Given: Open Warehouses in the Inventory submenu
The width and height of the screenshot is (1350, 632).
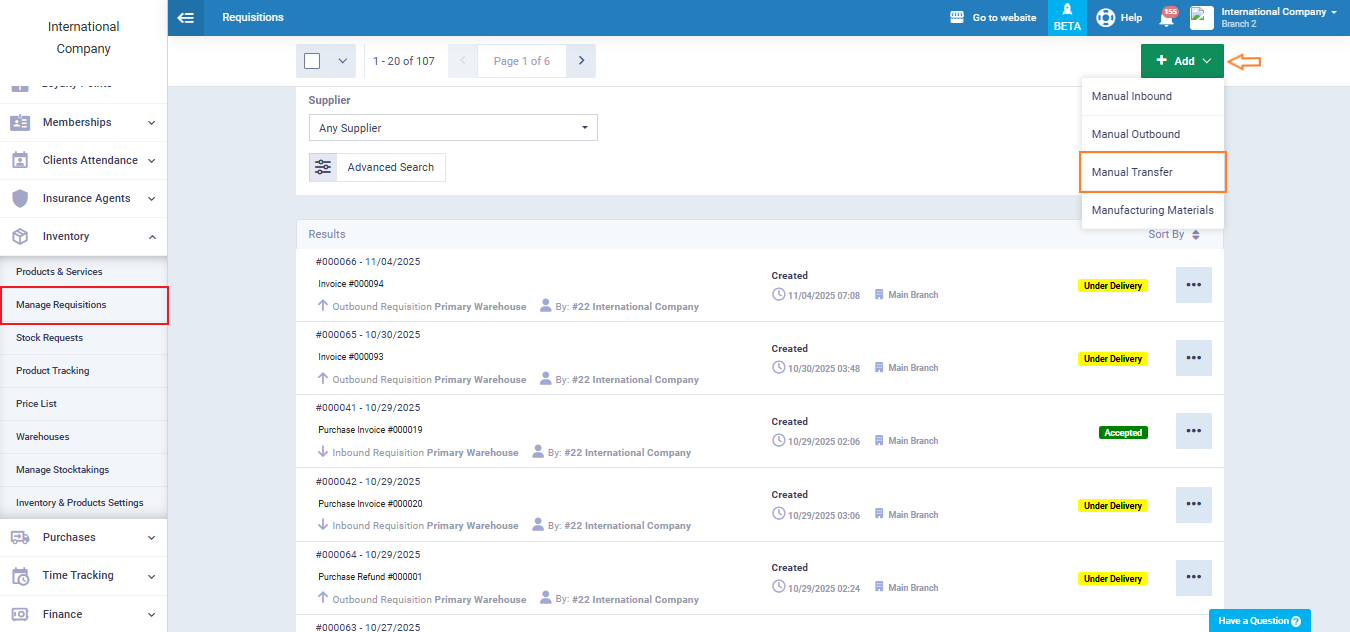Looking at the screenshot, I should [43, 437].
